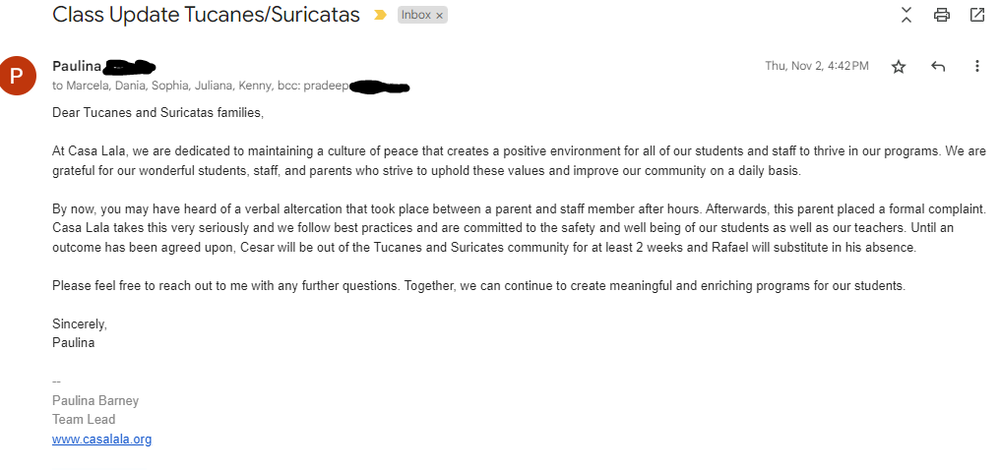Print the email conversation
Screen dimensions: 1000x470
pyautogui.click(x=941, y=15)
